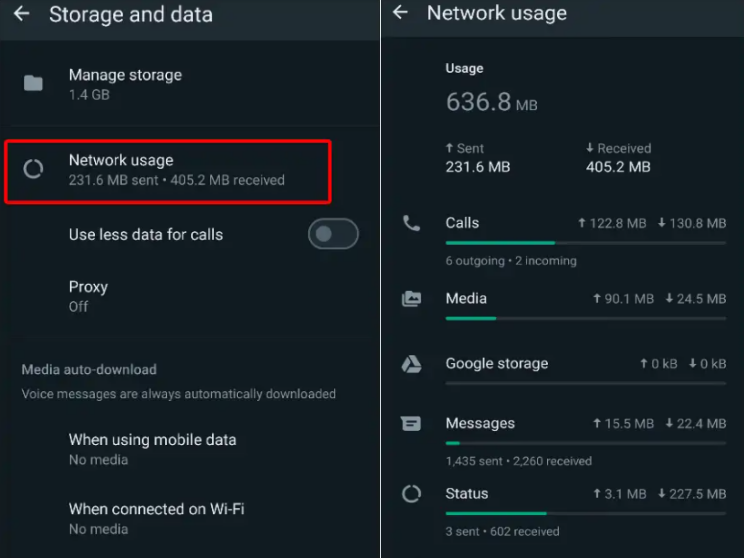Screen dimensions: 744x558
Task: Click the Manage storage folder icon
Action: click(33, 84)
